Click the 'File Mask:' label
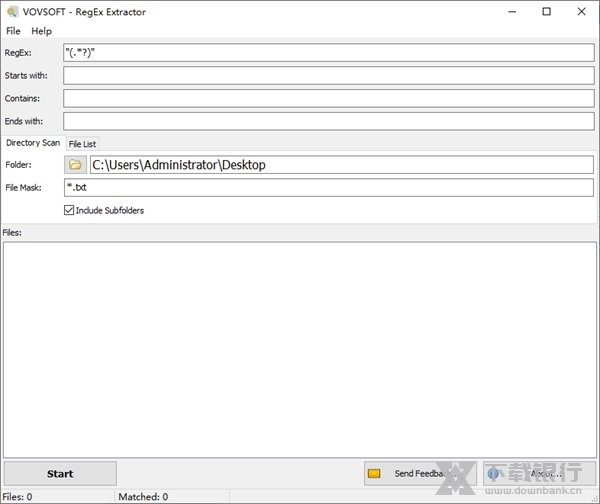Viewport: 600px width, 504px height. point(23,188)
